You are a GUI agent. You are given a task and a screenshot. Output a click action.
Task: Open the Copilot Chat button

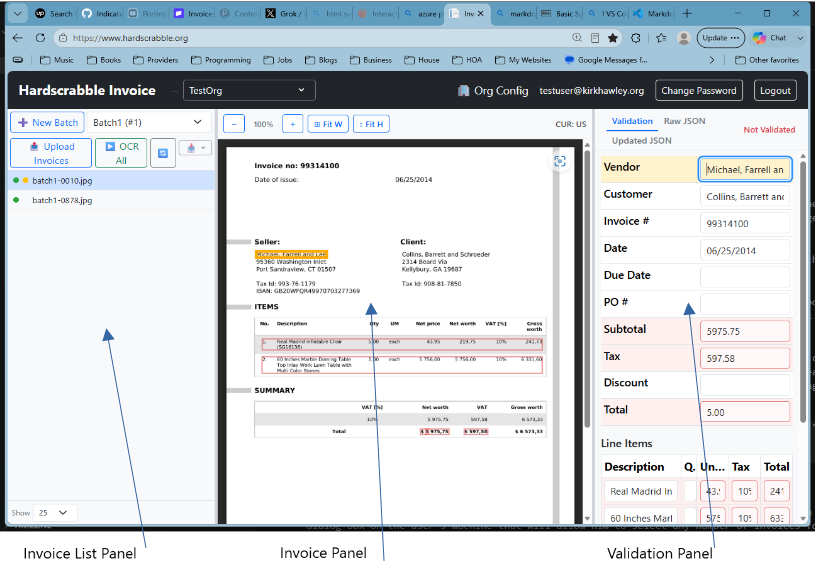click(769, 38)
